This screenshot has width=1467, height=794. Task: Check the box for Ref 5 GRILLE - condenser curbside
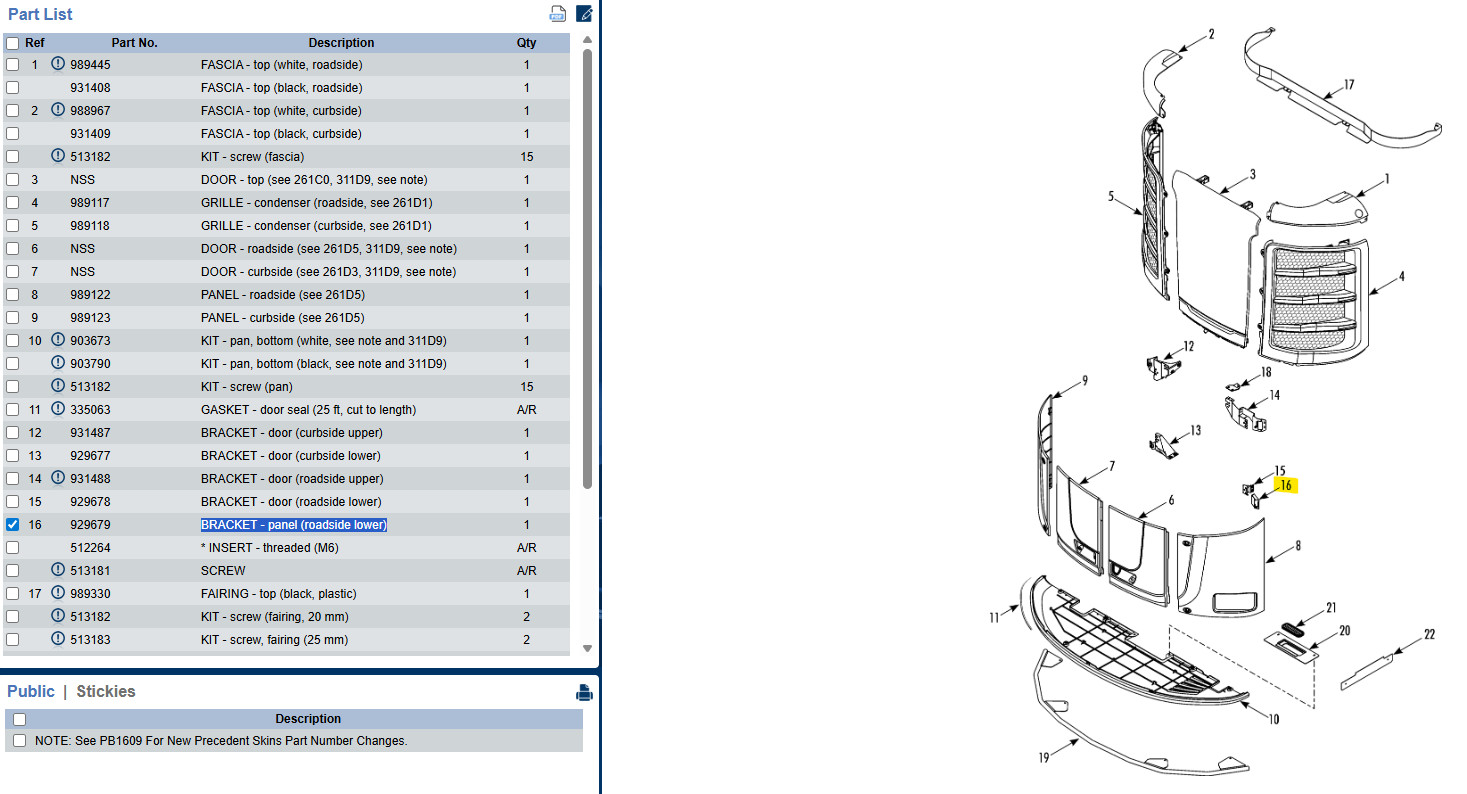pyautogui.click(x=12, y=225)
